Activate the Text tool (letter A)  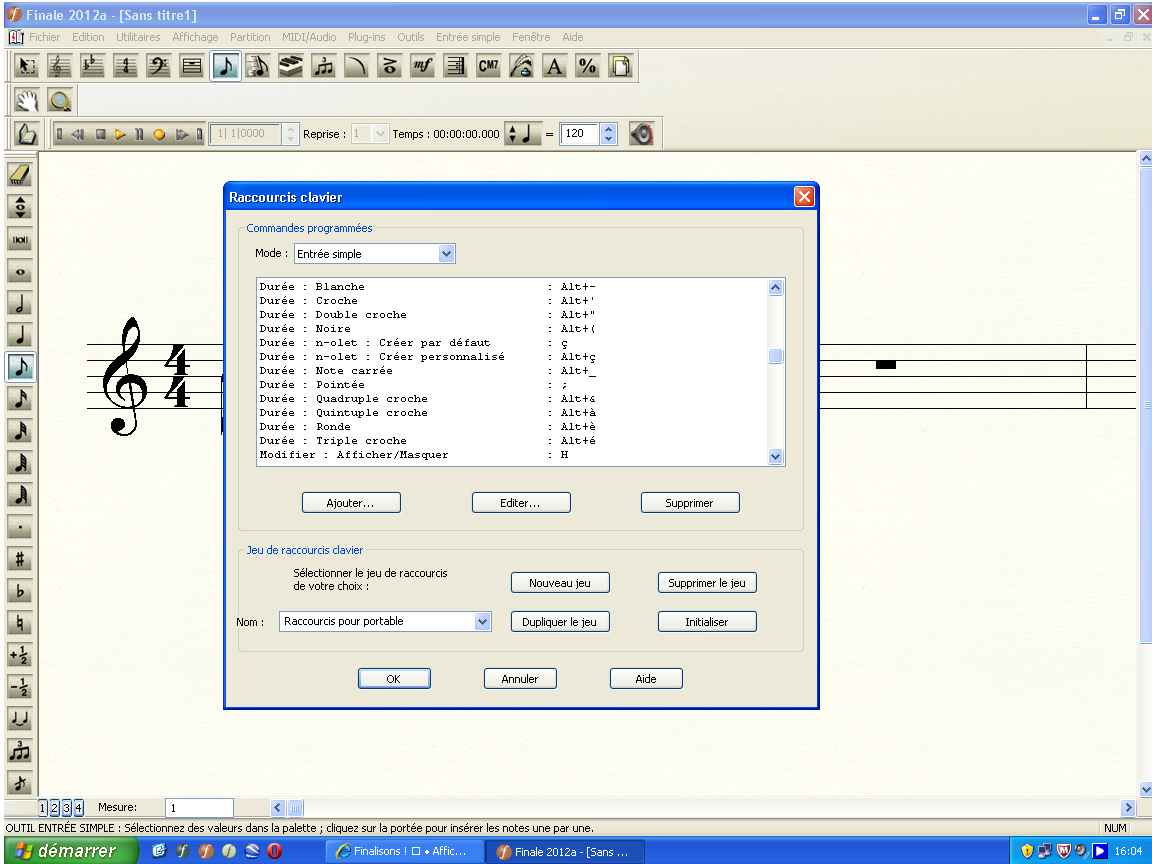554,67
